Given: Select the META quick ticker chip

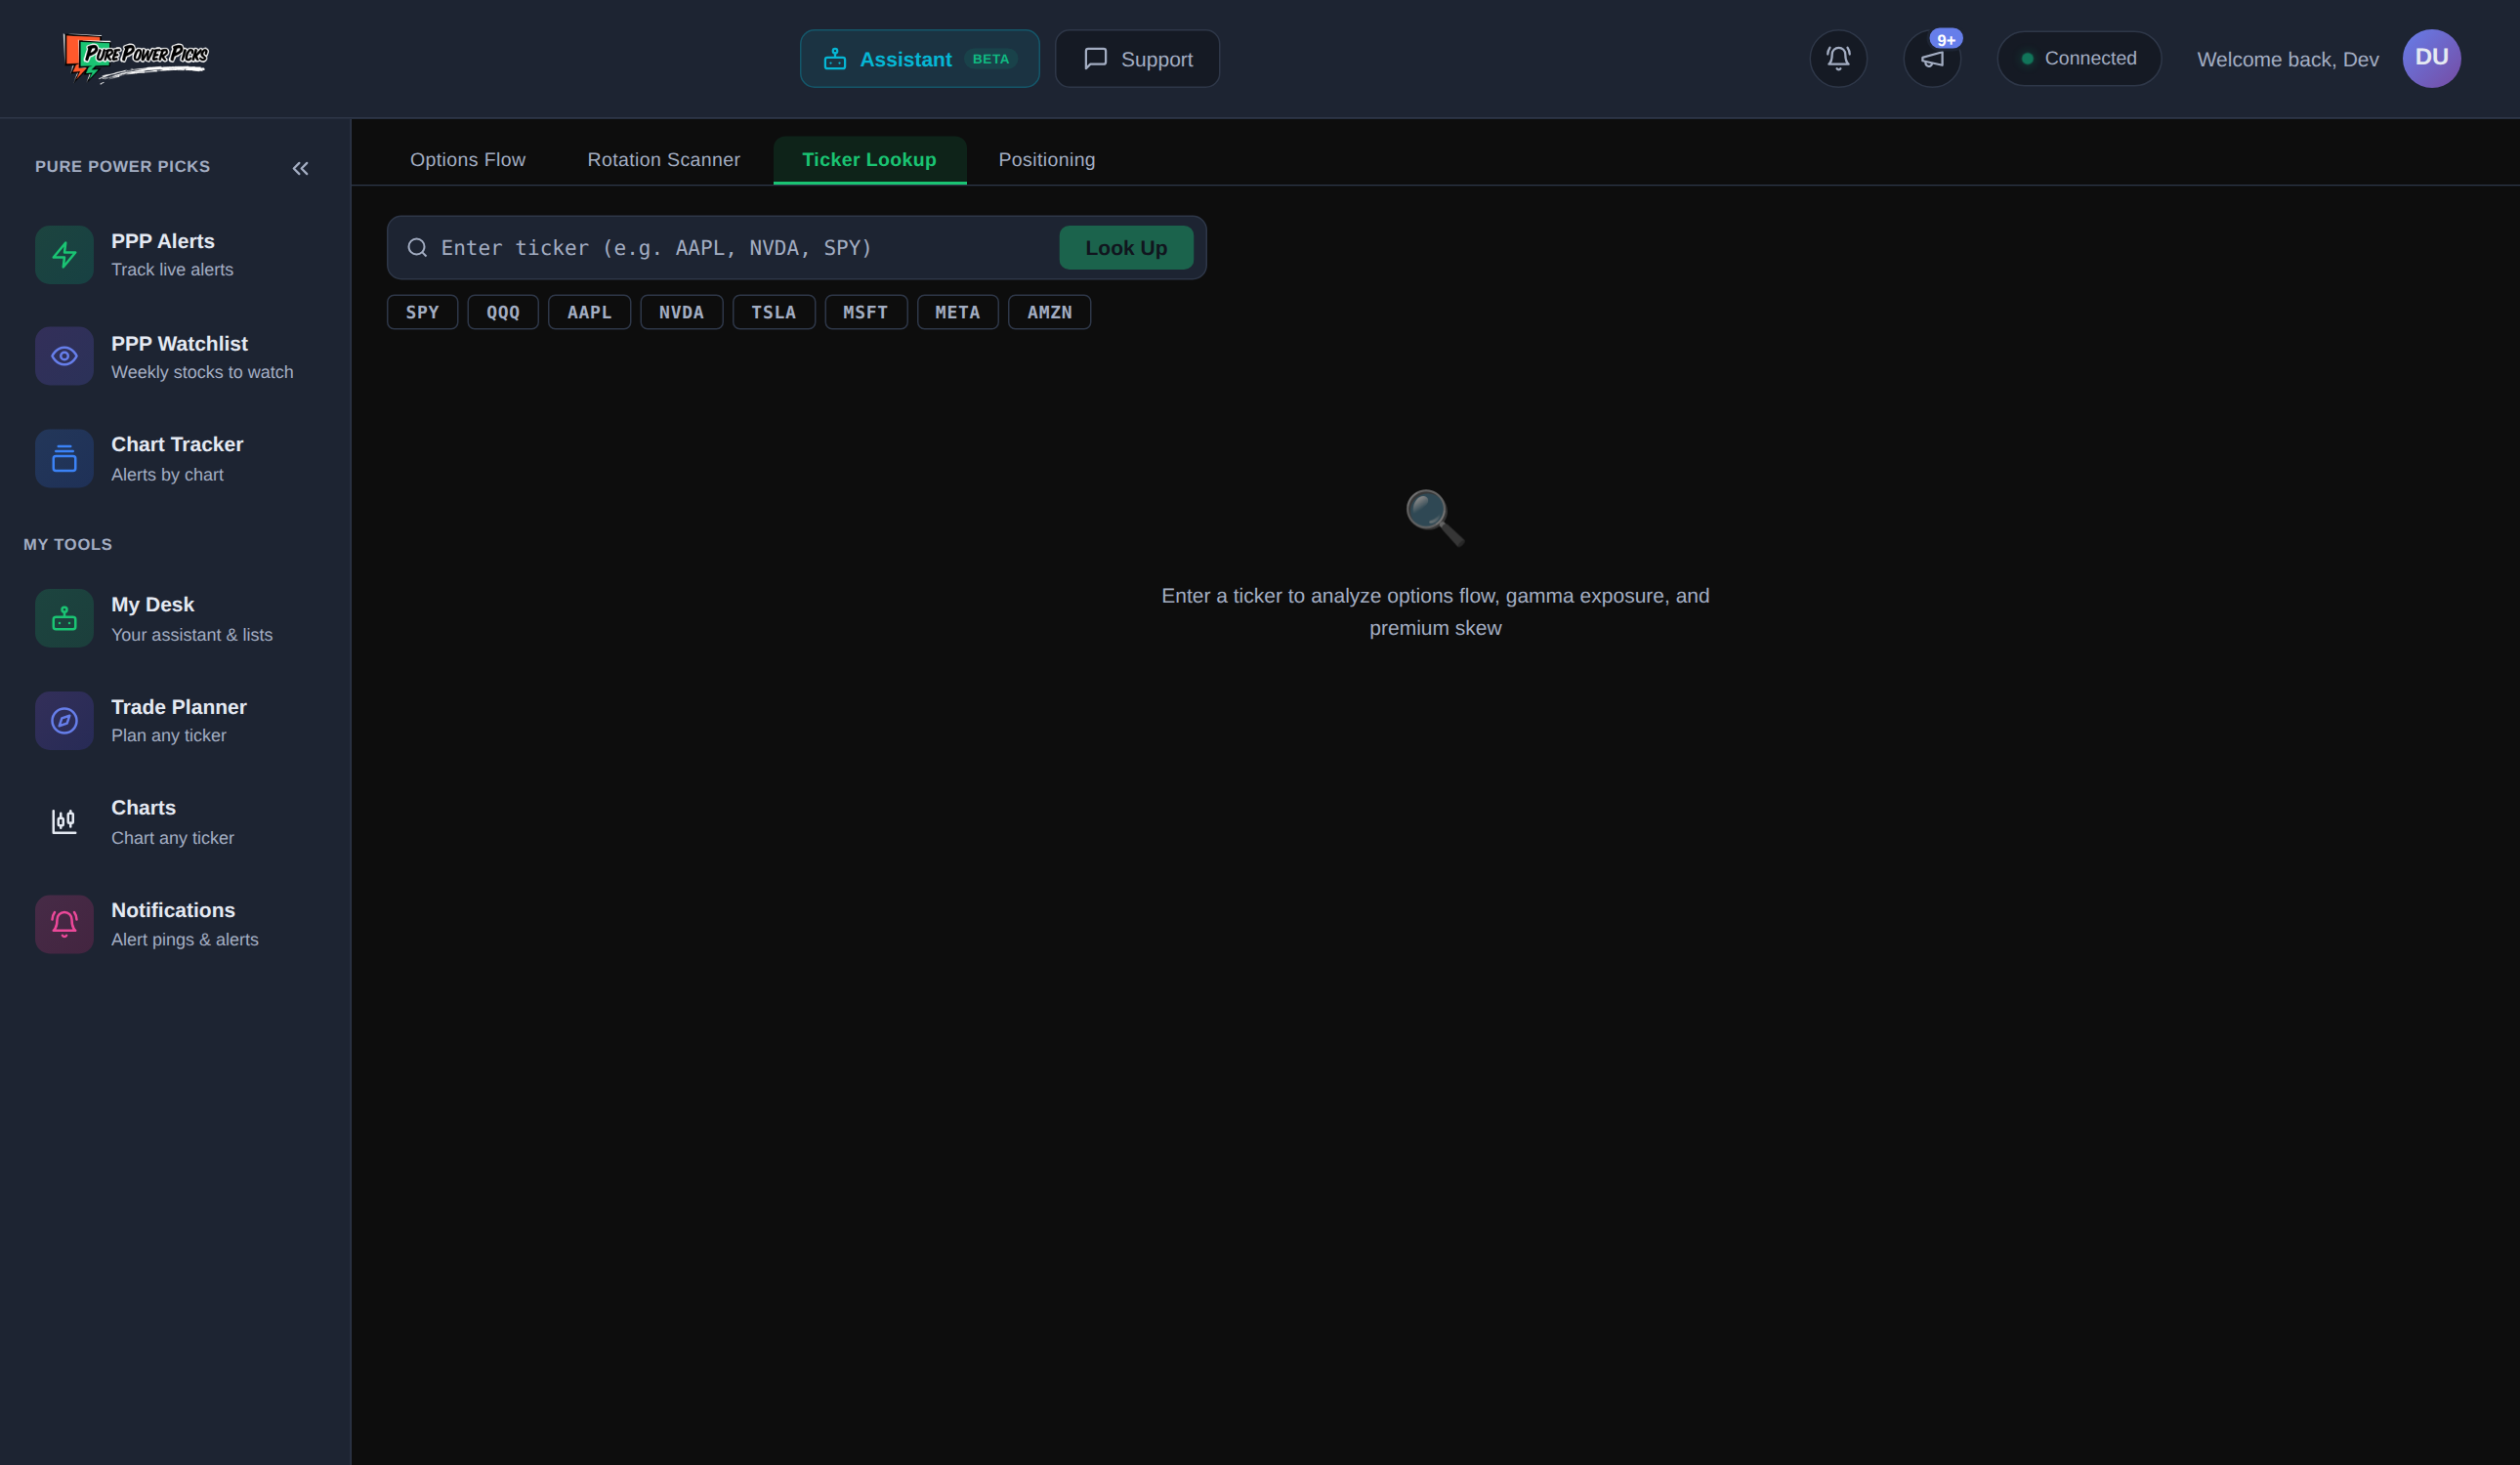Looking at the screenshot, I should pyautogui.click(x=958, y=312).
